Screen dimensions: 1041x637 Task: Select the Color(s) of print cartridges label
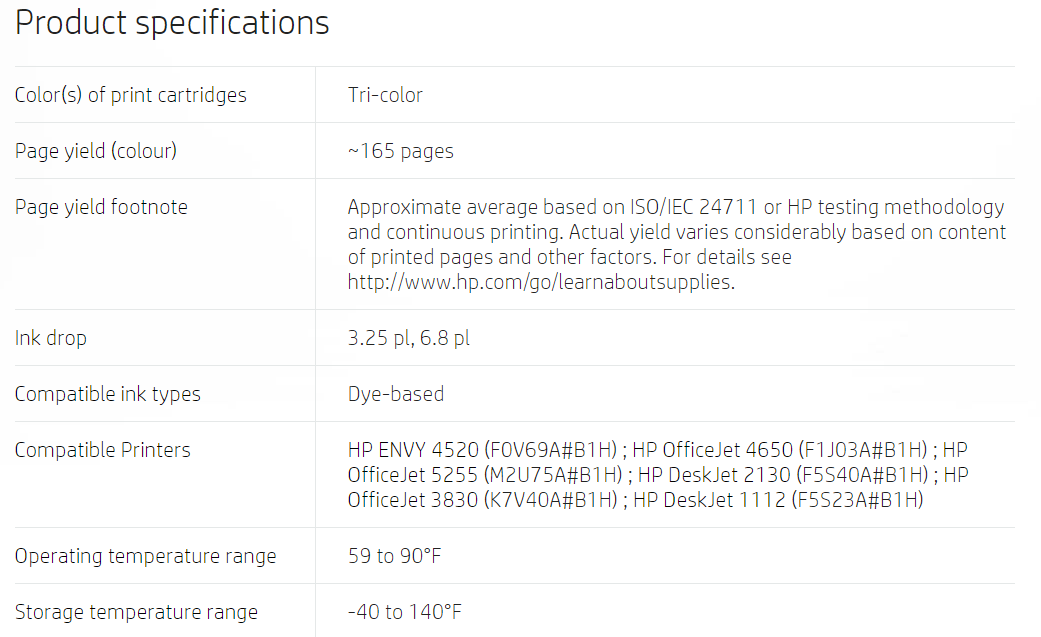[131, 95]
